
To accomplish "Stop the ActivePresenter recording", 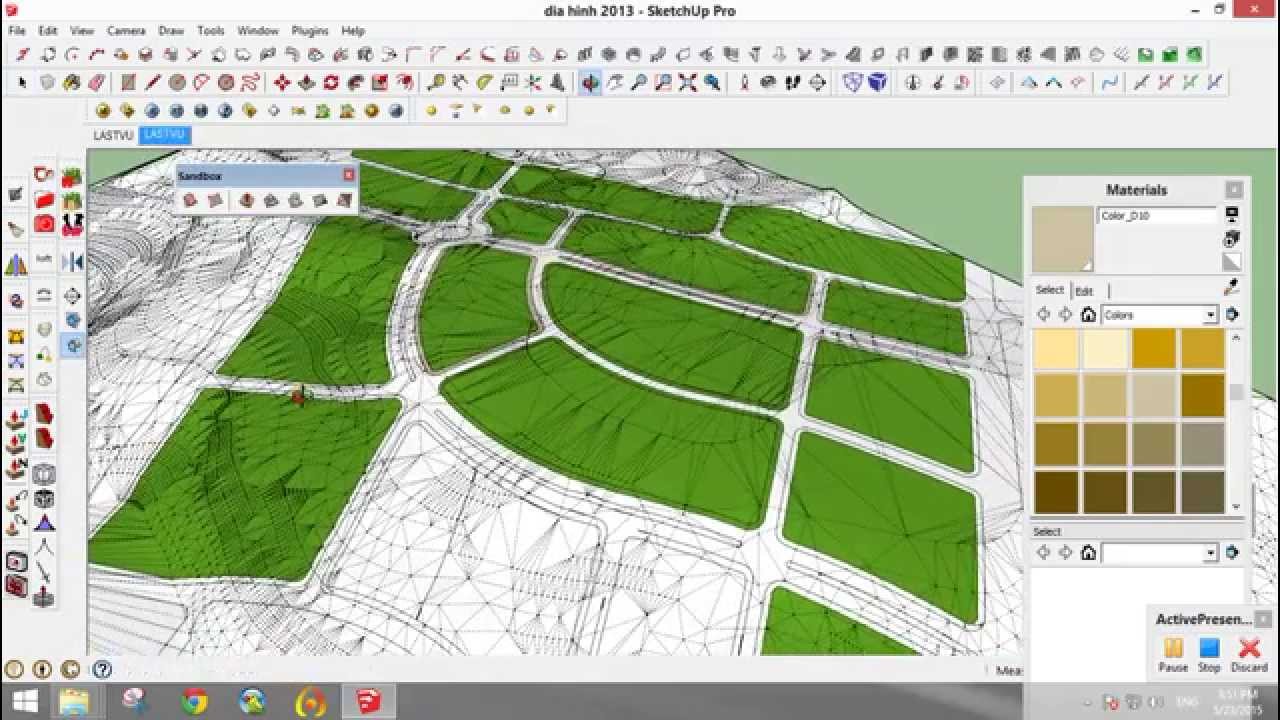I will tap(1209, 655).
